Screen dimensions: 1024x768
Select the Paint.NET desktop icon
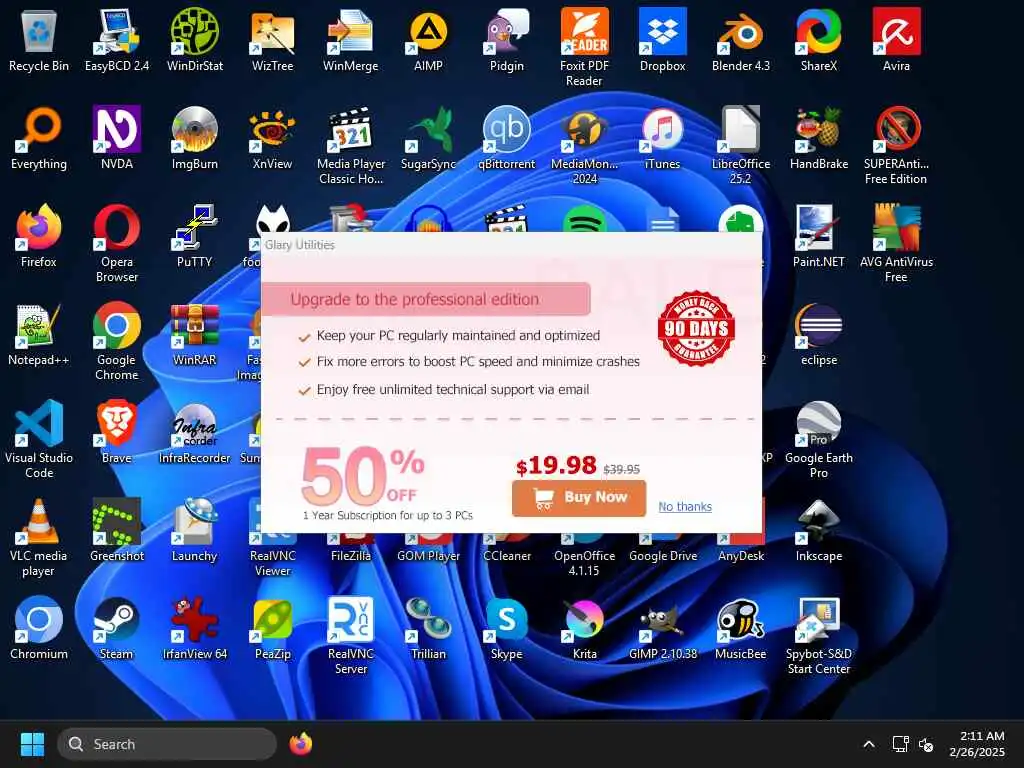click(818, 236)
